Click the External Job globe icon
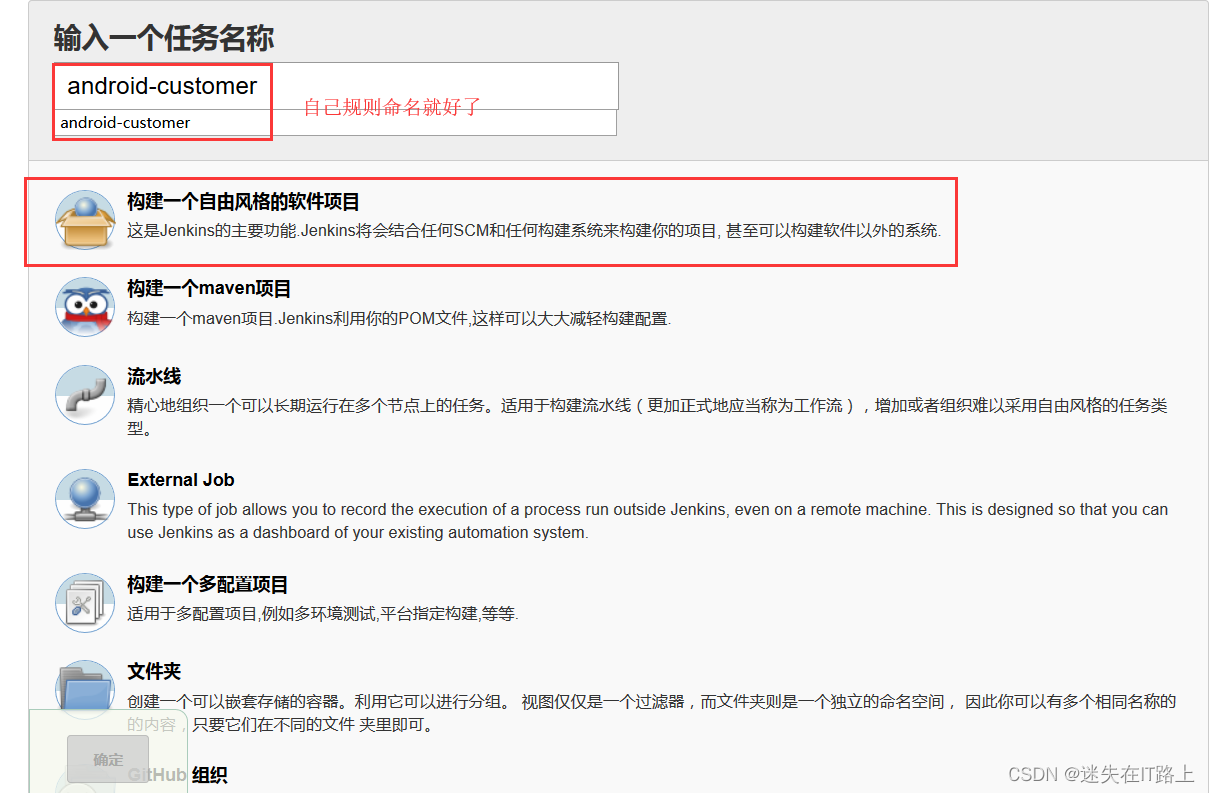 click(x=85, y=499)
